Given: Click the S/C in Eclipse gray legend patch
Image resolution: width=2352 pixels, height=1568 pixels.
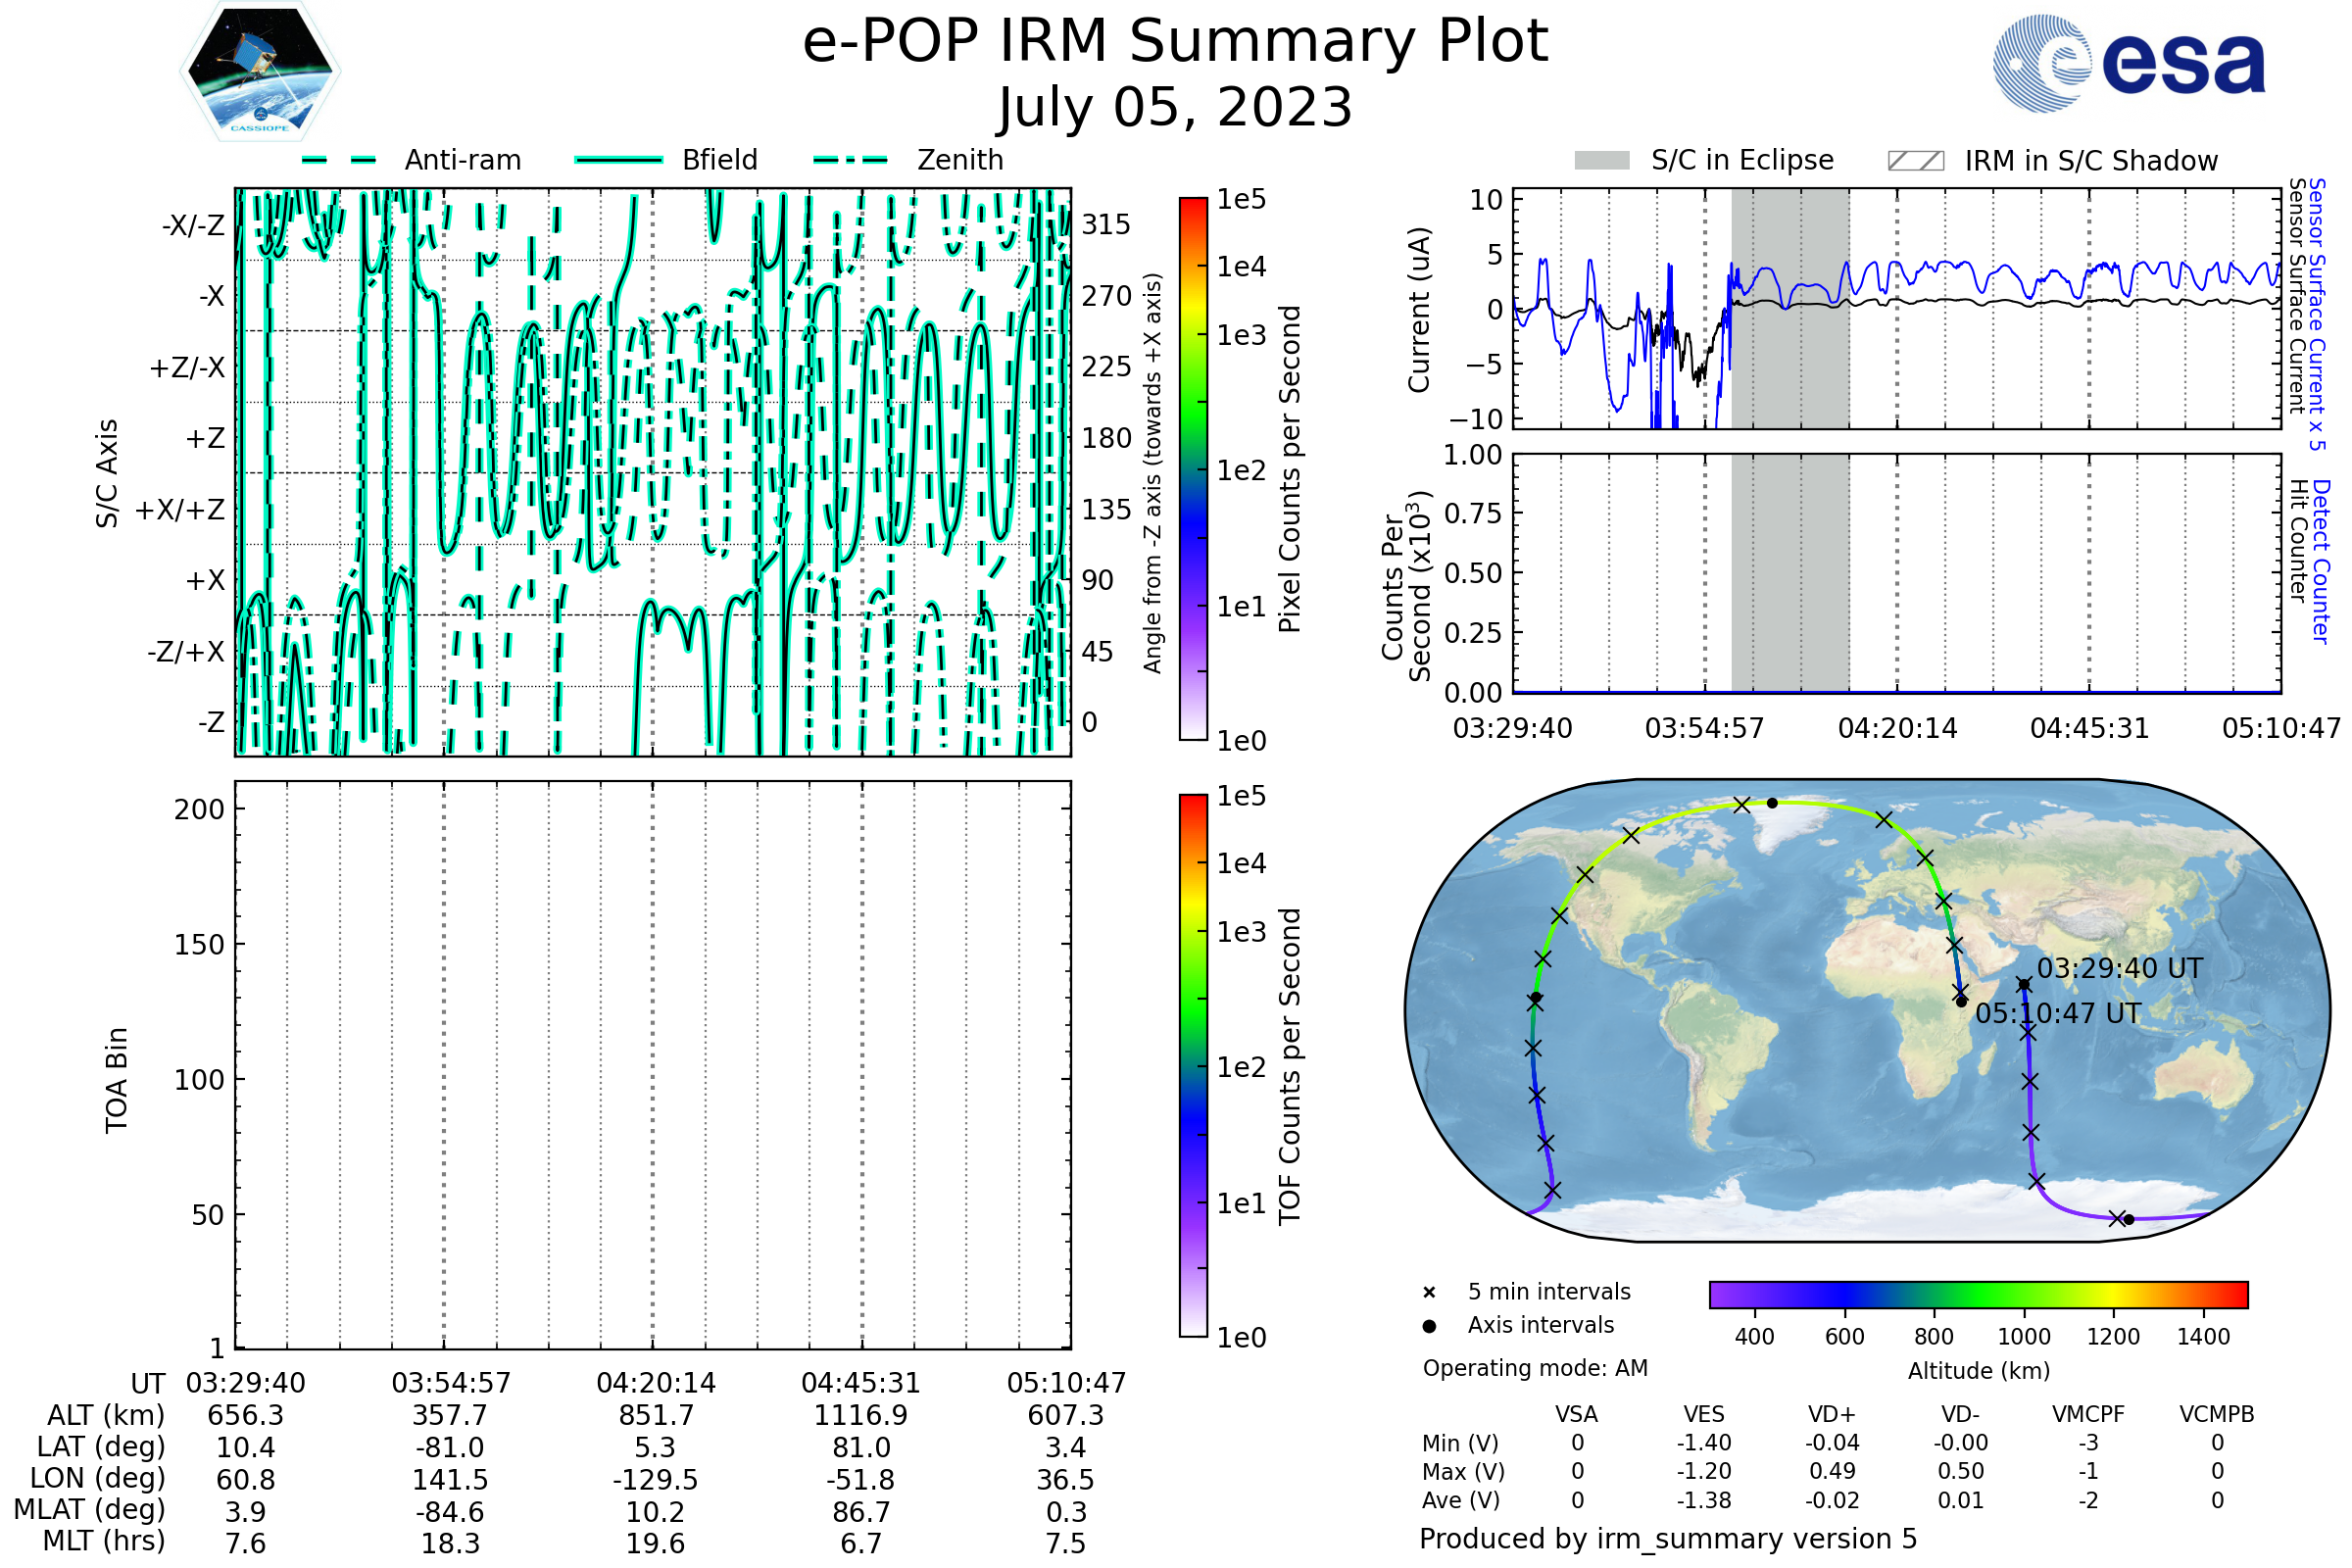Looking at the screenshot, I should tap(1601, 161).
